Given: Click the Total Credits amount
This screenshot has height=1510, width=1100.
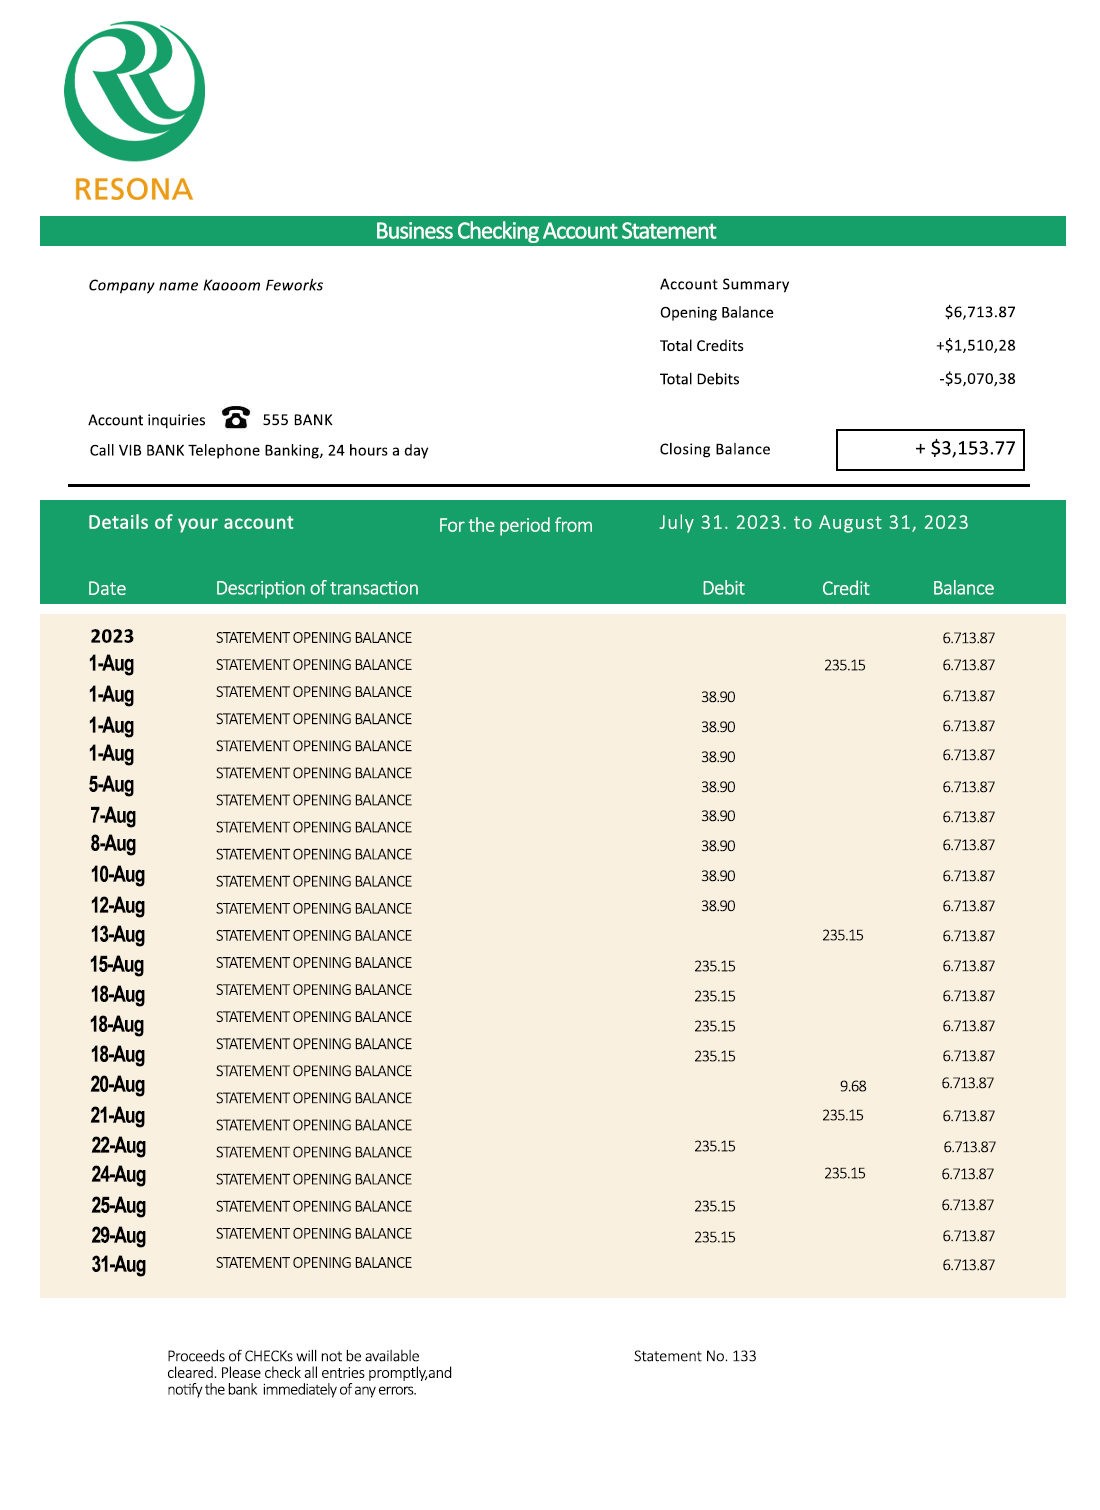Looking at the screenshot, I should tap(975, 345).
